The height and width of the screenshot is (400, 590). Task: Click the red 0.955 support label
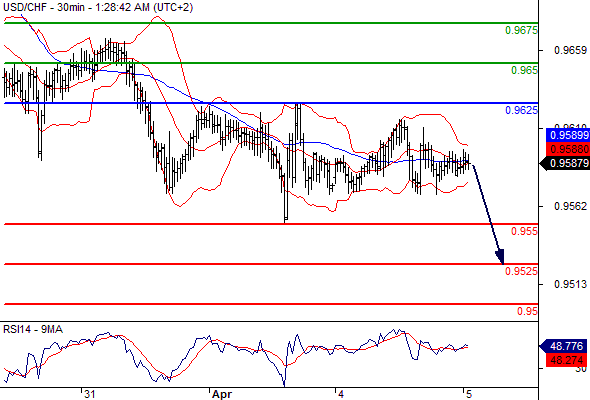point(524,231)
